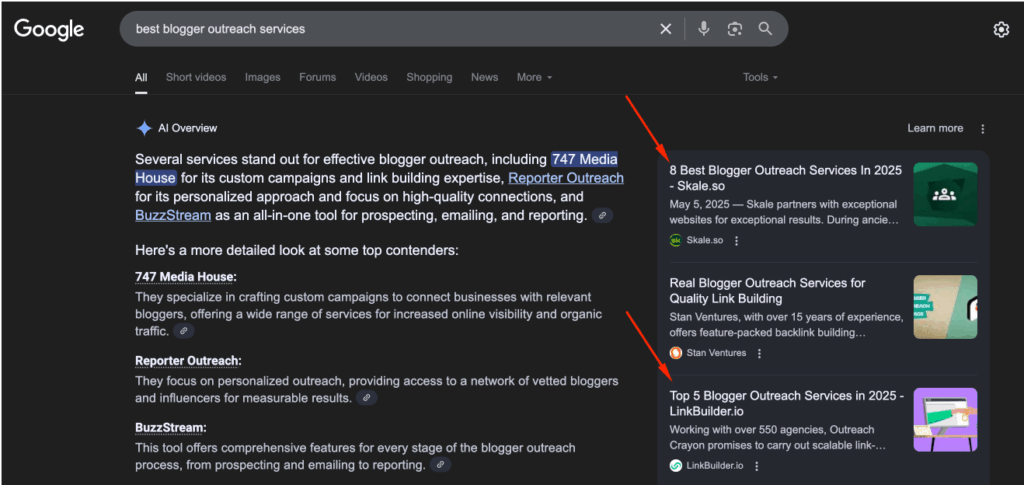This screenshot has width=1024, height=485.
Task: Select the All results tab
Action: tap(141, 77)
